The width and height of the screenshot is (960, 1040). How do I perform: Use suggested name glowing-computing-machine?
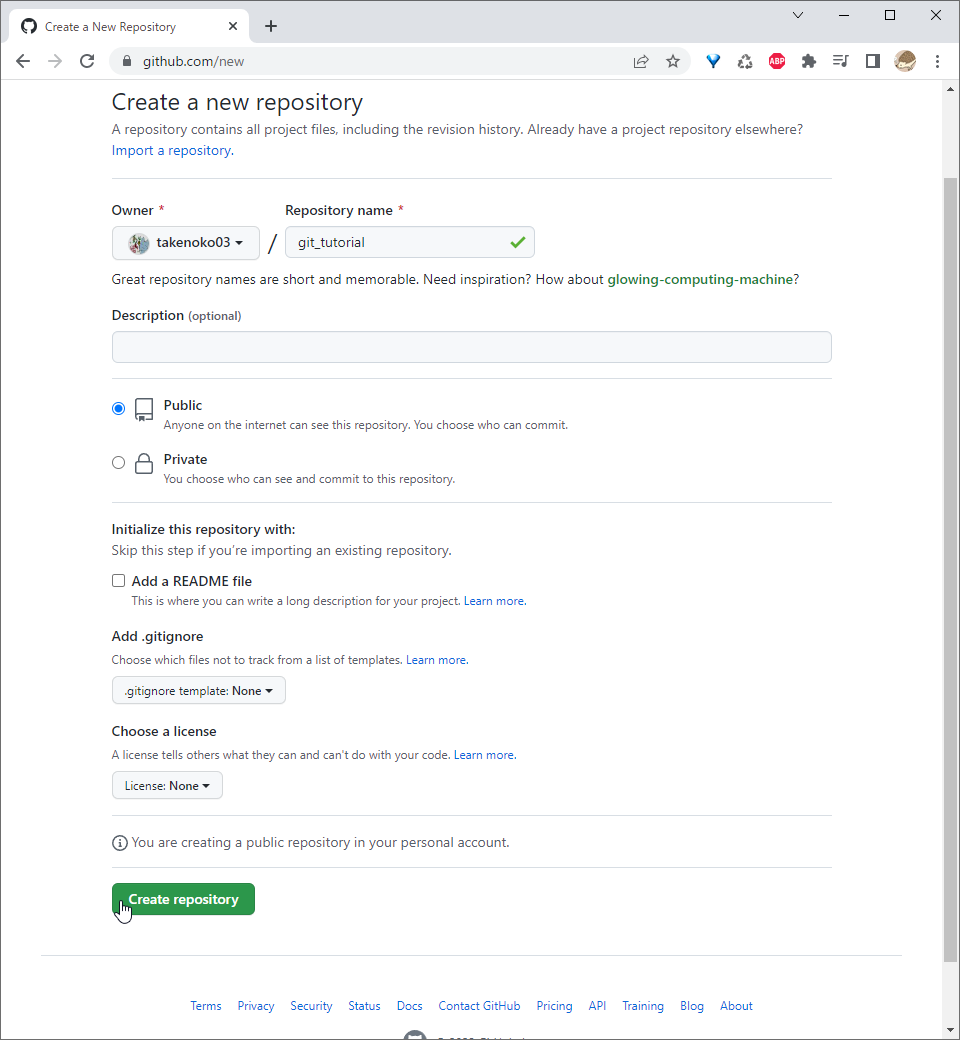[700, 279]
